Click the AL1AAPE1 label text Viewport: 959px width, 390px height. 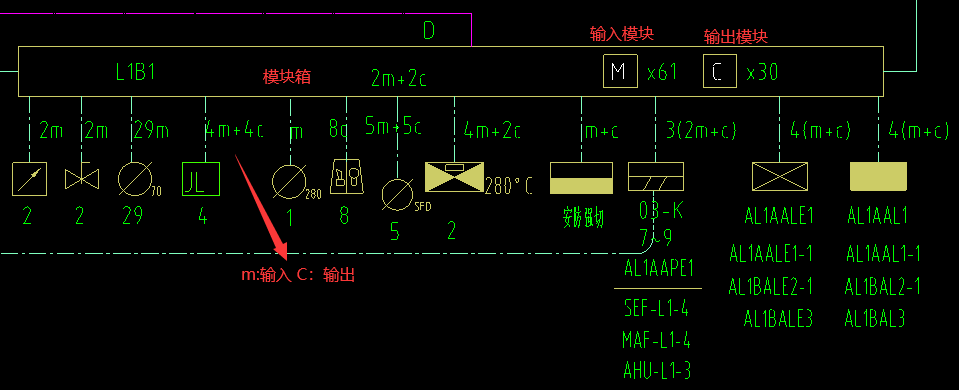point(658,268)
